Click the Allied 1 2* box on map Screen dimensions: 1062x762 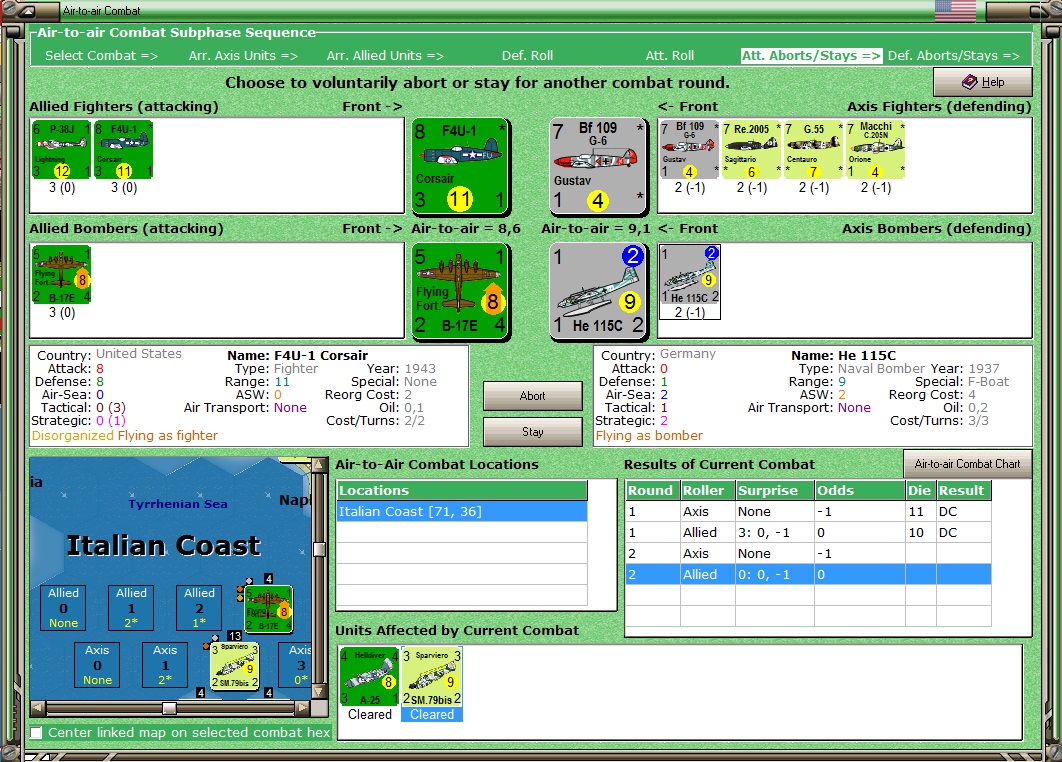pos(131,608)
